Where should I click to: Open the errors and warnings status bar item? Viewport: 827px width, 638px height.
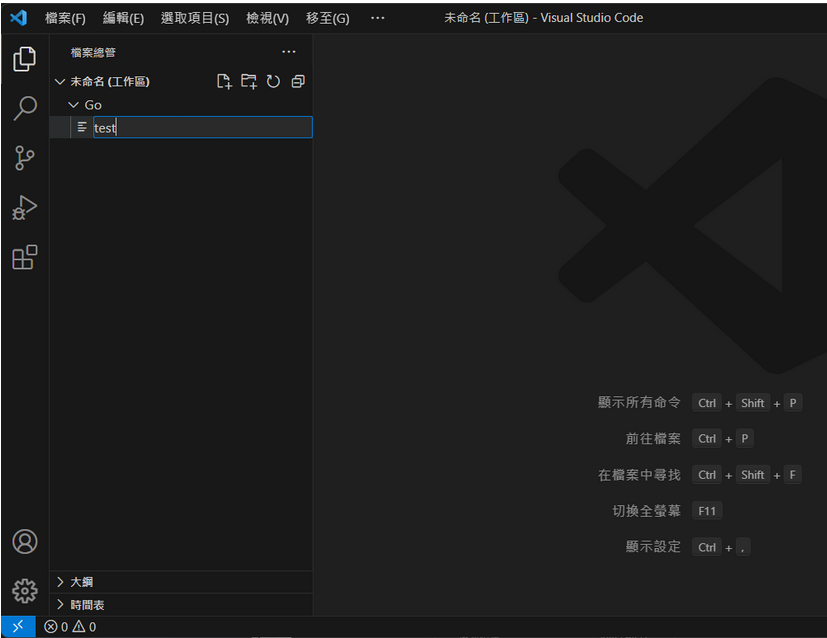pos(70,626)
